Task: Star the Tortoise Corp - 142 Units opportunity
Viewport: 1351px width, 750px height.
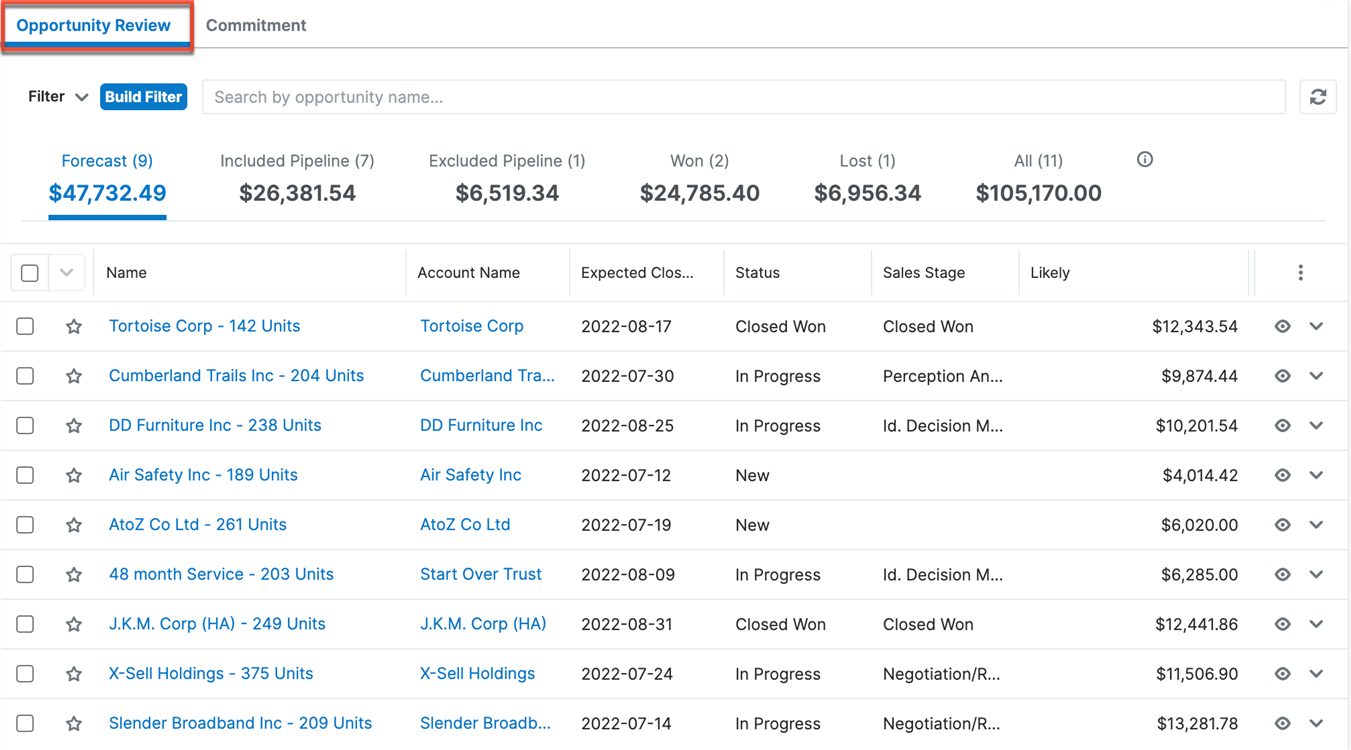Action: [74, 327]
